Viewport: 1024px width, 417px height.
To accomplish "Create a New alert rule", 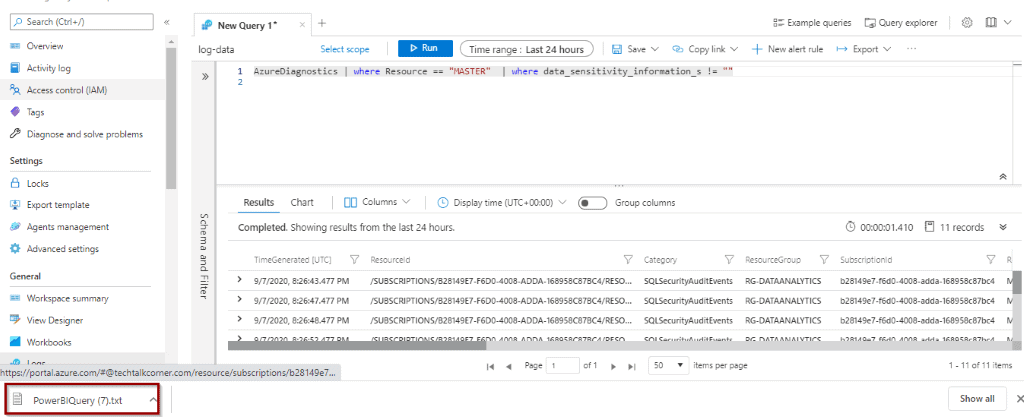I will coord(788,49).
